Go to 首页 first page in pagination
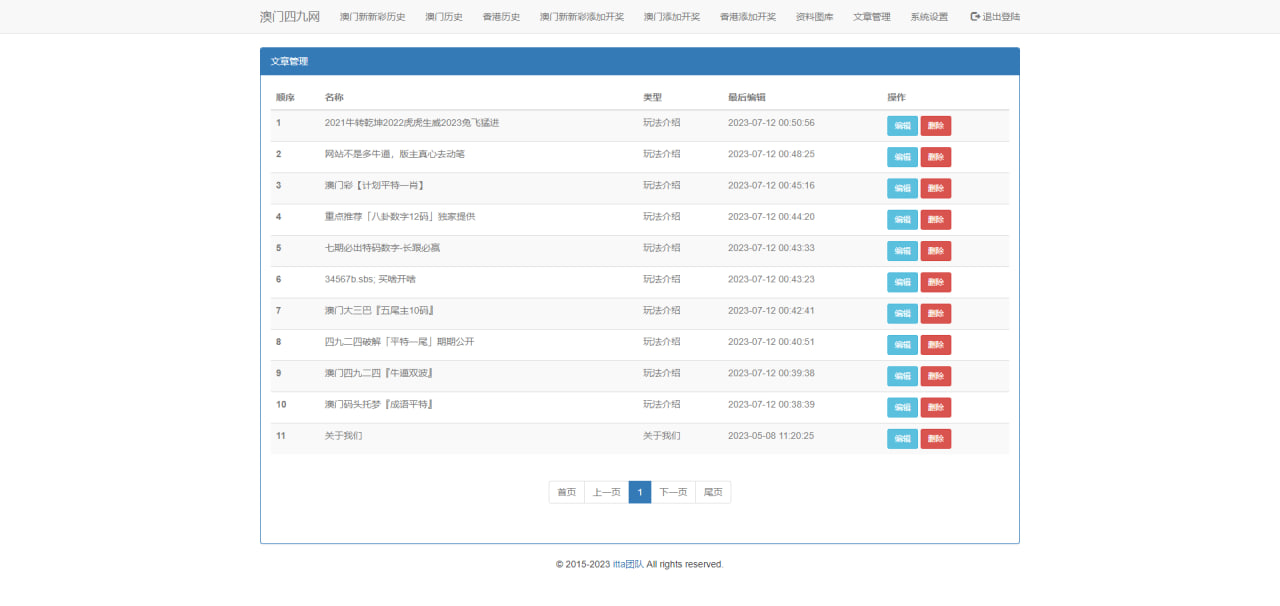This screenshot has width=1280, height=606. [x=567, y=492]
